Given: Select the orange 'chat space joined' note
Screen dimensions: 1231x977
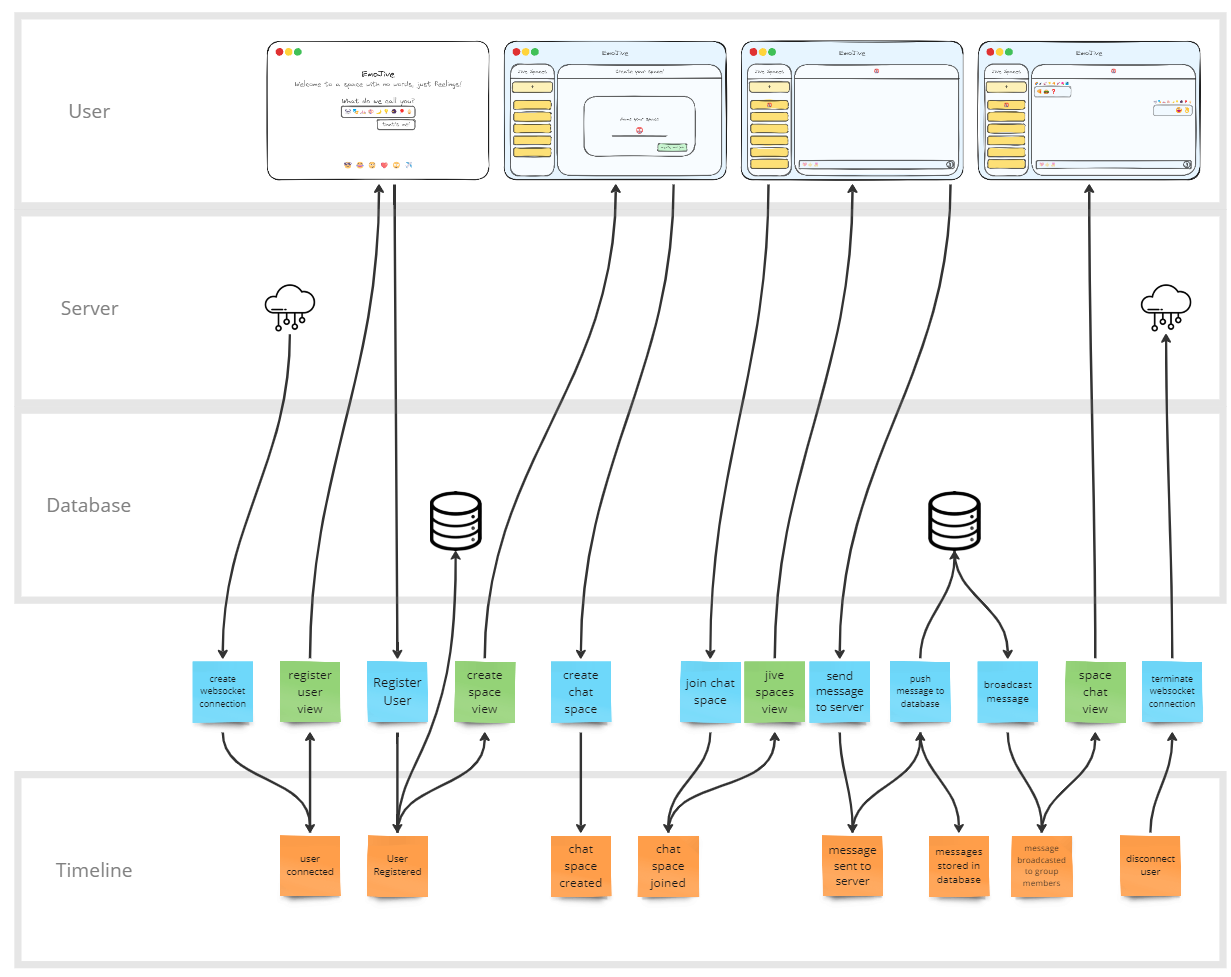Looking at the screenshot, I should tap(668, 866).
